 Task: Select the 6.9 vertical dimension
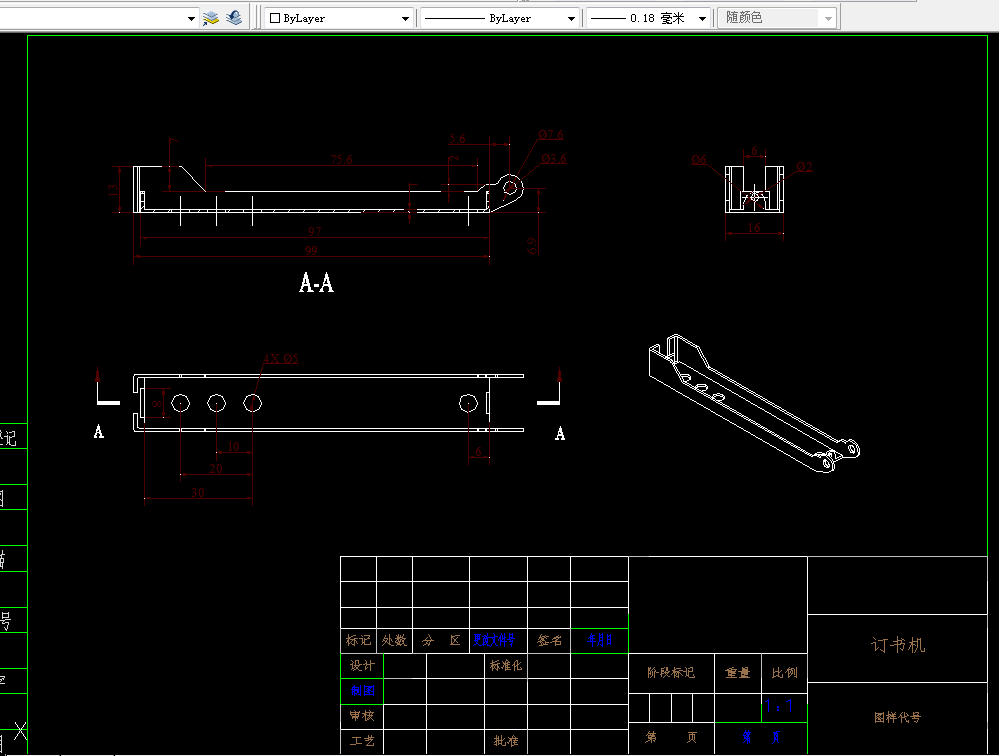(x=532, y=246)
